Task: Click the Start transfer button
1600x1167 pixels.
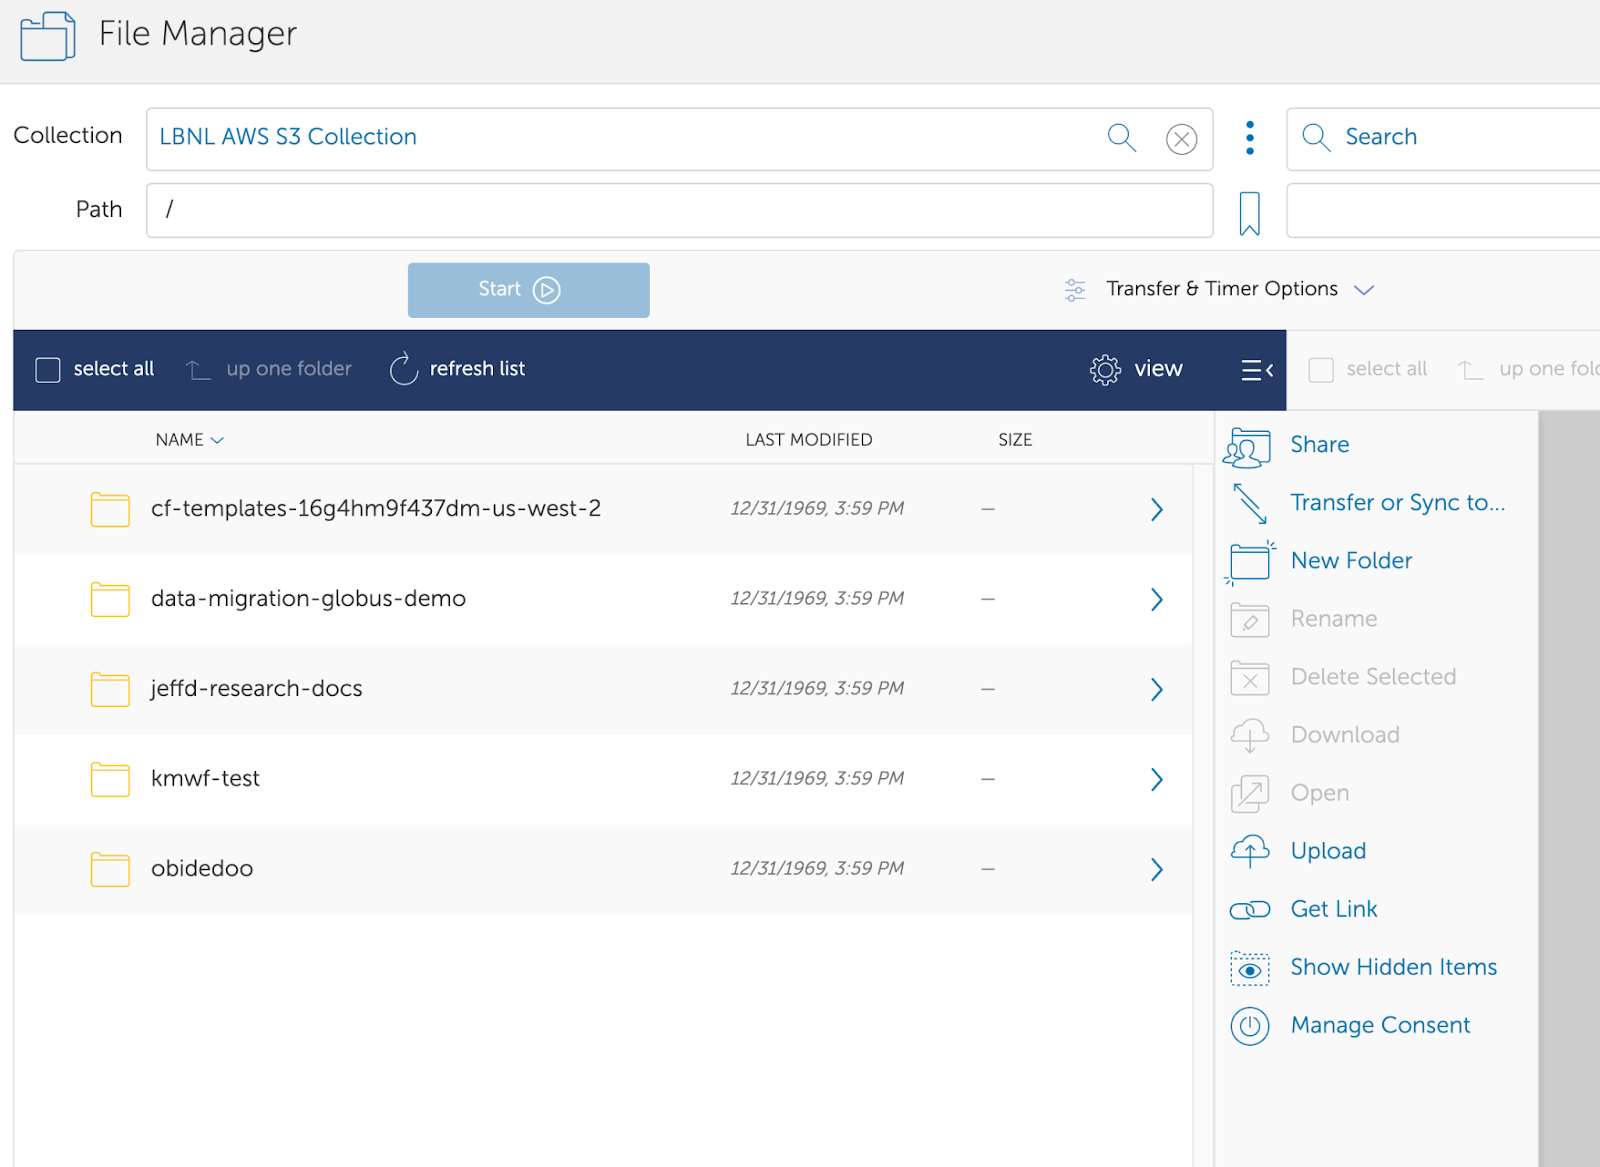Action: [x=529, y=290]
